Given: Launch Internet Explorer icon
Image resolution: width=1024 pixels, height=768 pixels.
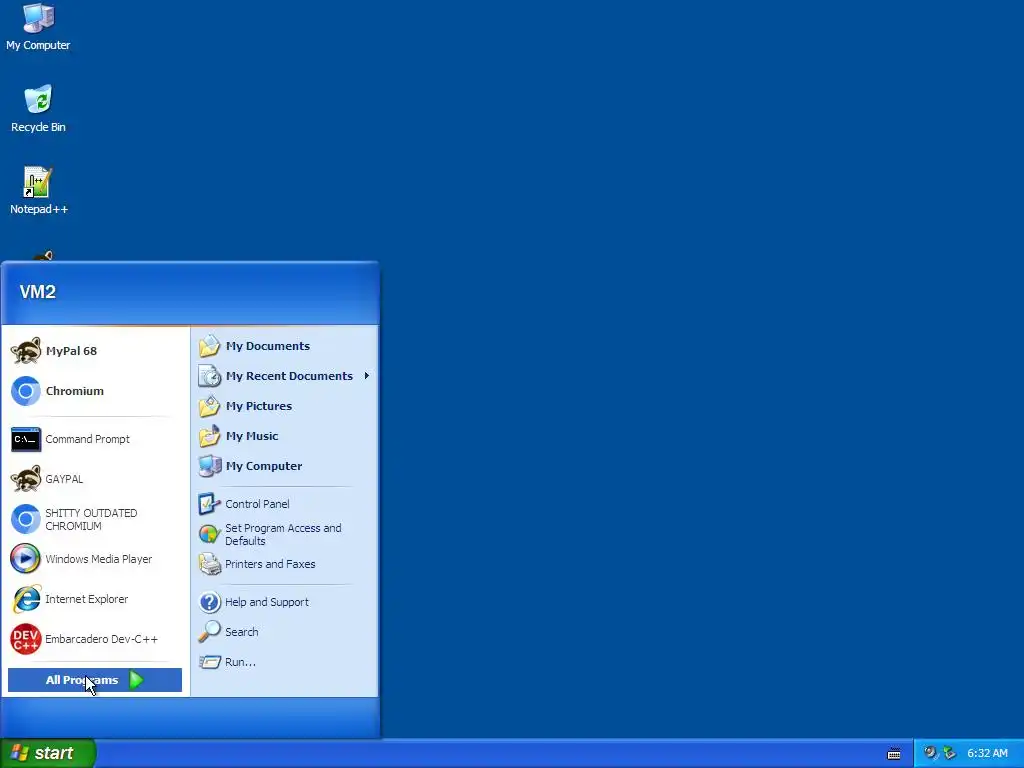Looking at the screenshot, I should 26,599.
